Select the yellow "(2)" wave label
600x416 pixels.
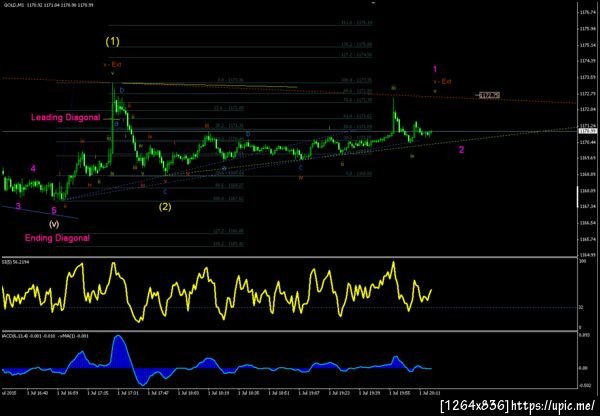pos(165,207)
